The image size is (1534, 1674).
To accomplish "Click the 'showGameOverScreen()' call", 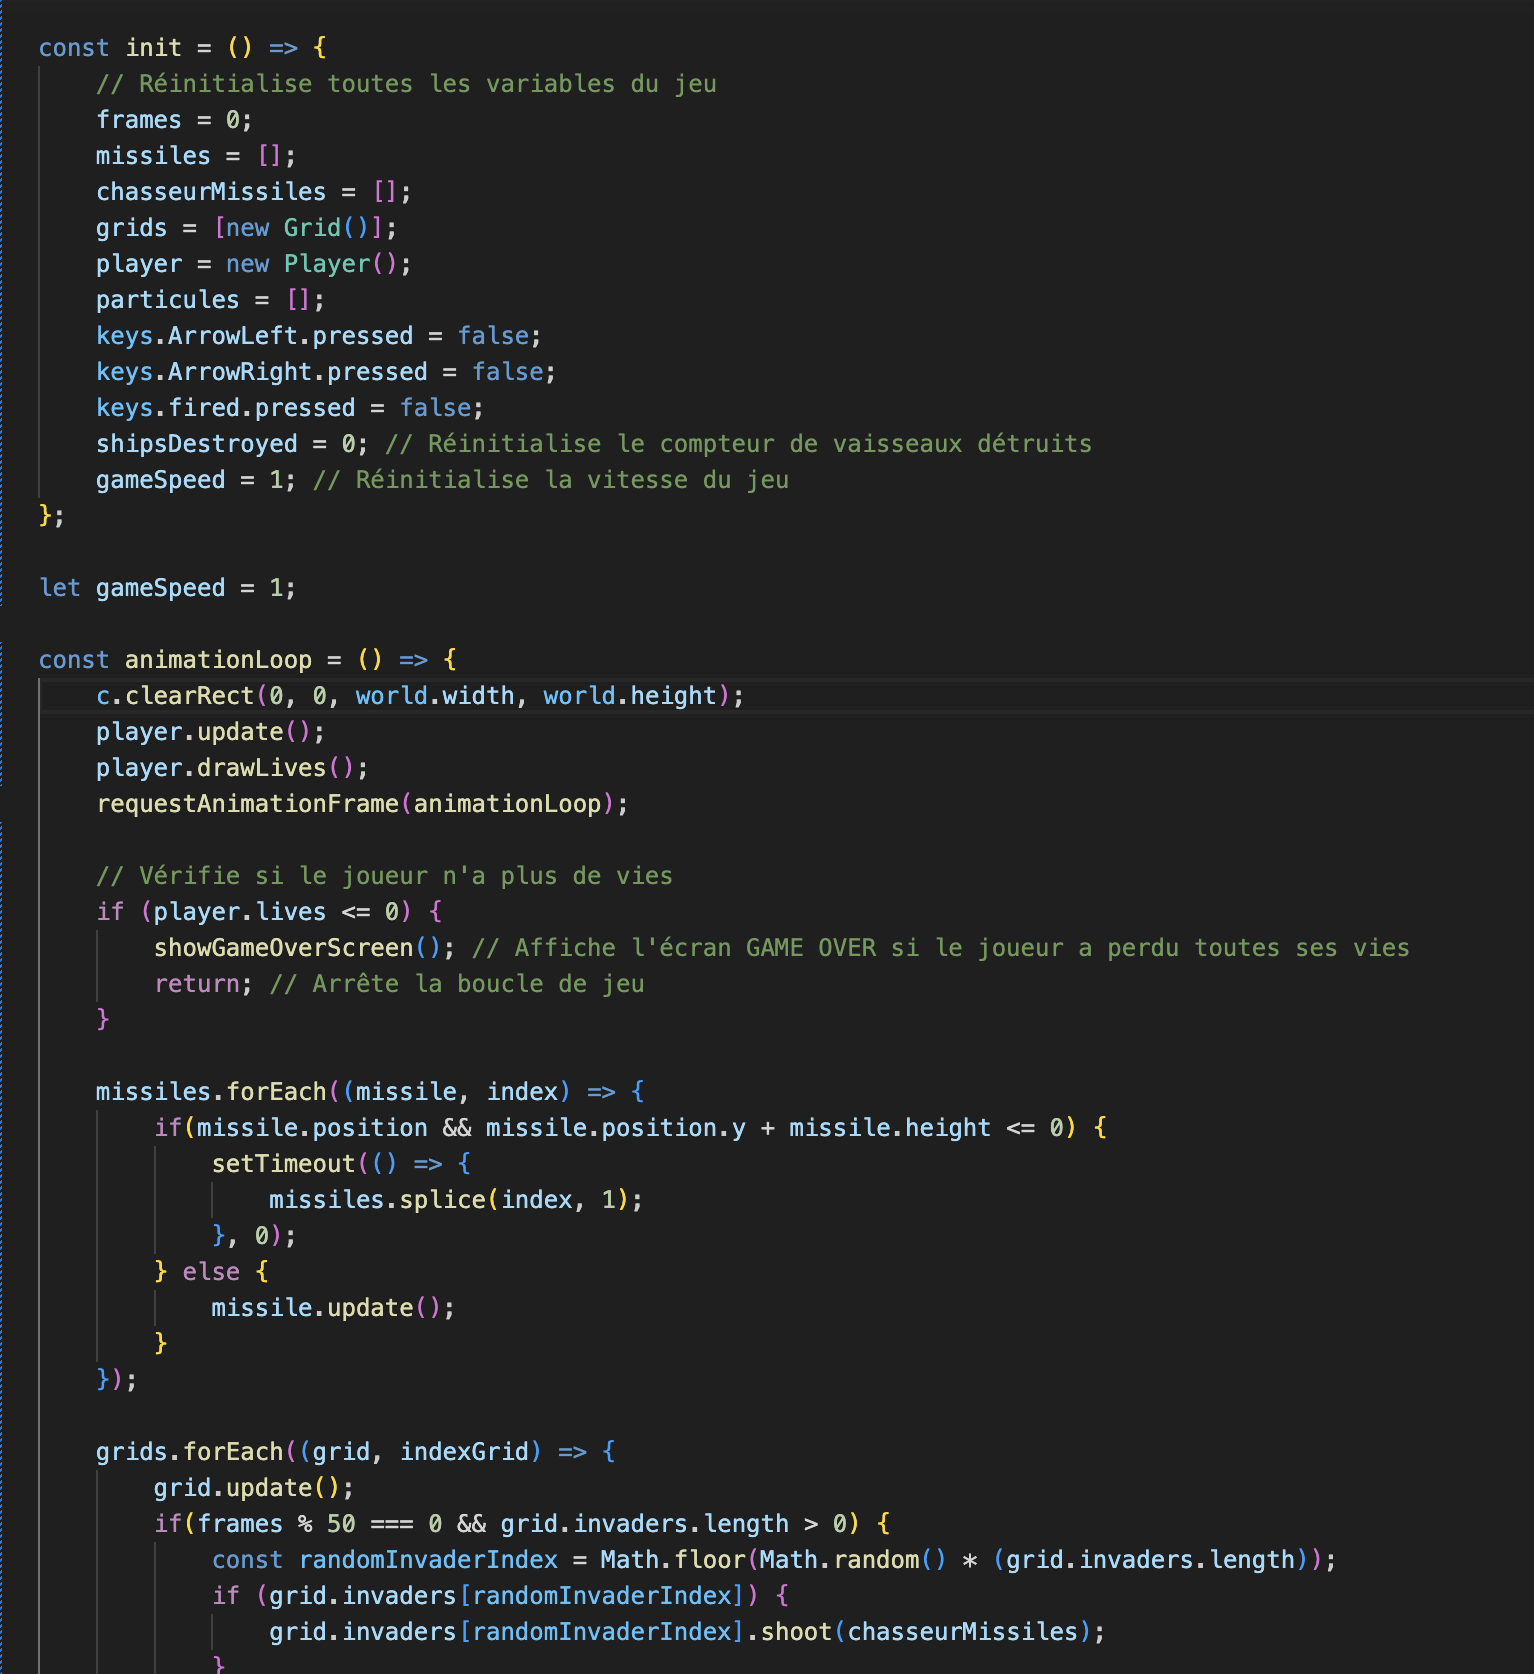I will [297, 948].
